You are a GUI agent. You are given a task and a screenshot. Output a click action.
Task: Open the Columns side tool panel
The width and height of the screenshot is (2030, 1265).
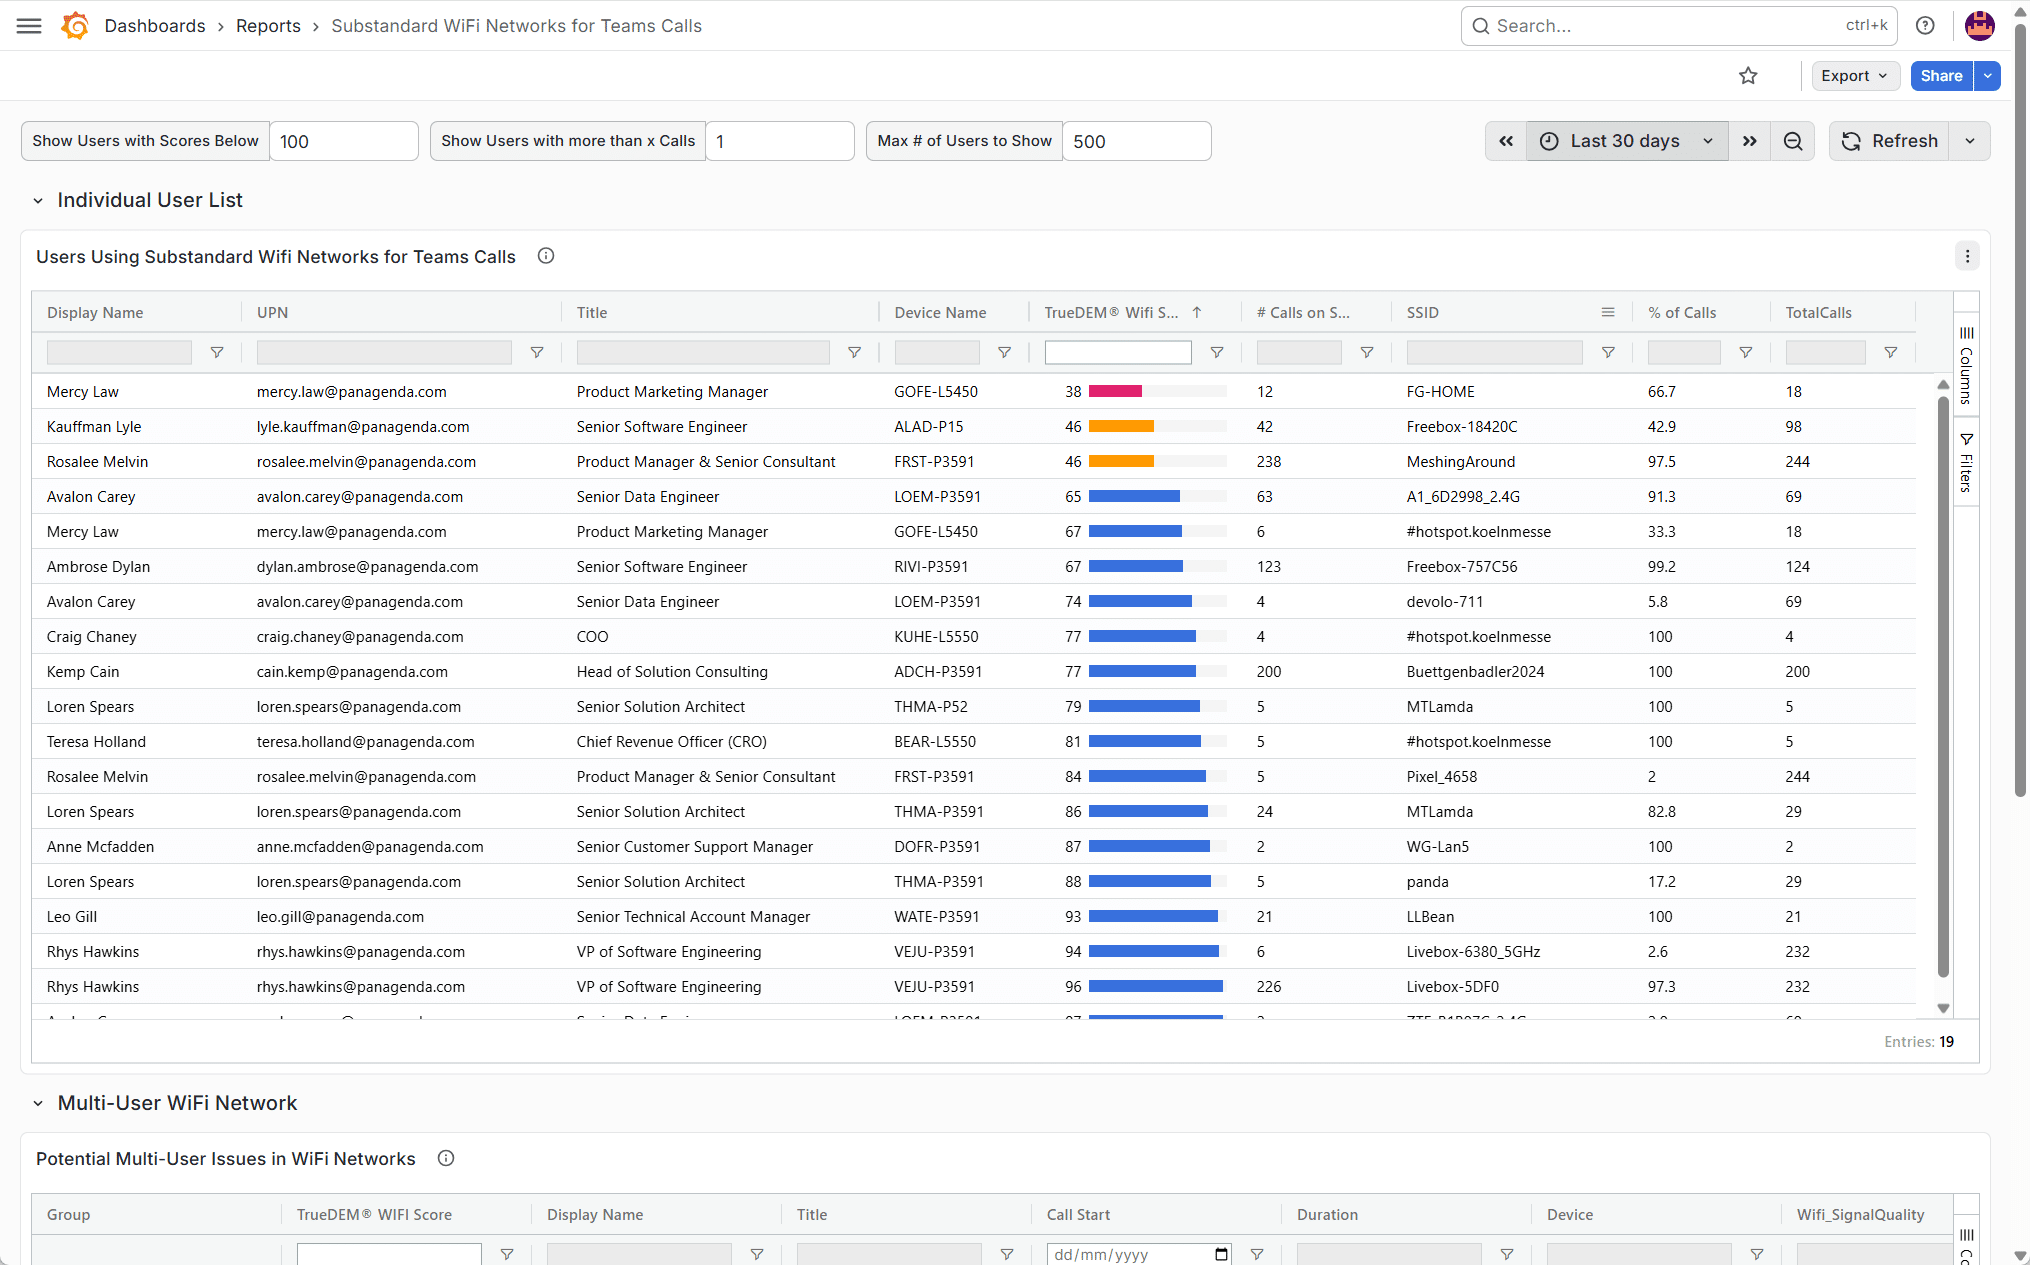tap(1966, 365)
